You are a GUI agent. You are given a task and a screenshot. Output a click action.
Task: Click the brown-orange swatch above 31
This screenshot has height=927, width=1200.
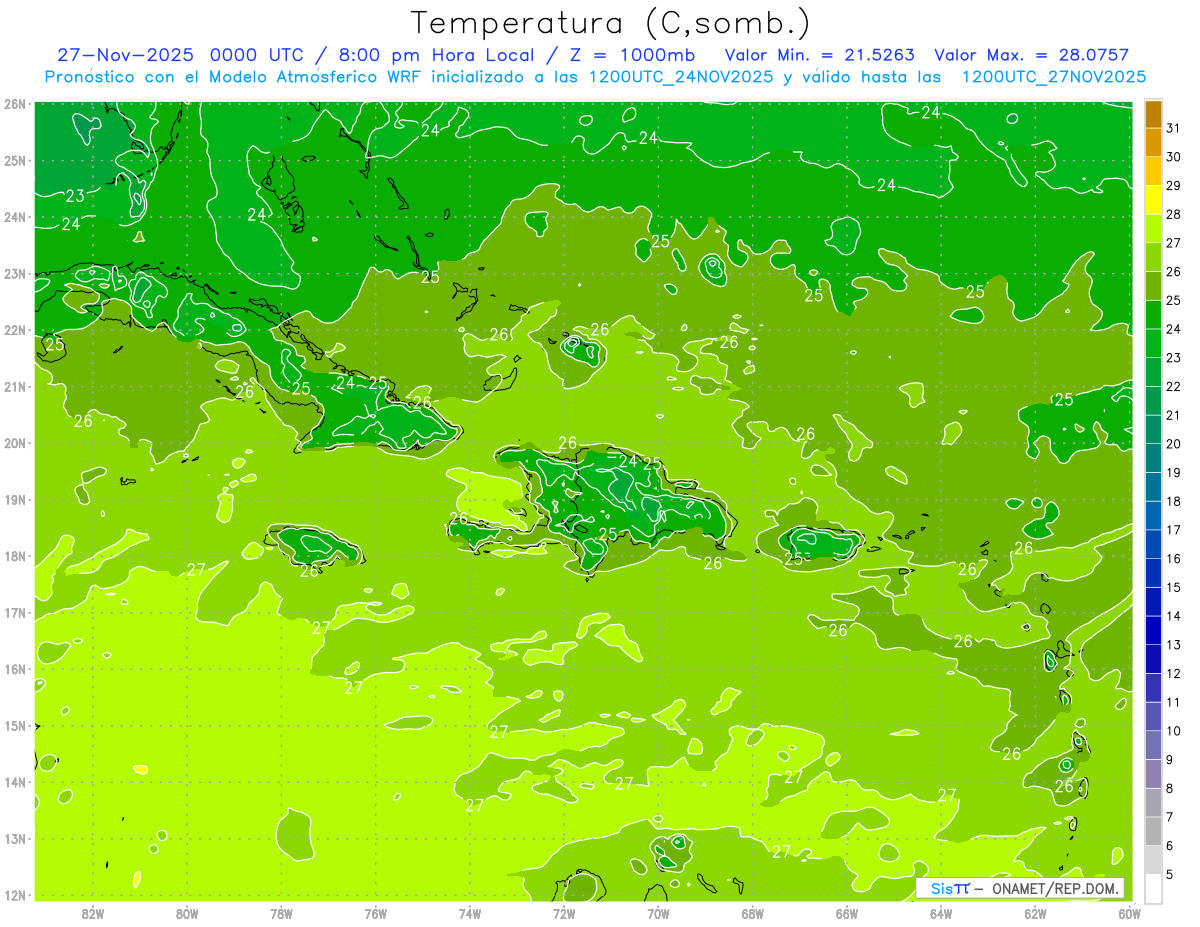(1153, 114)
